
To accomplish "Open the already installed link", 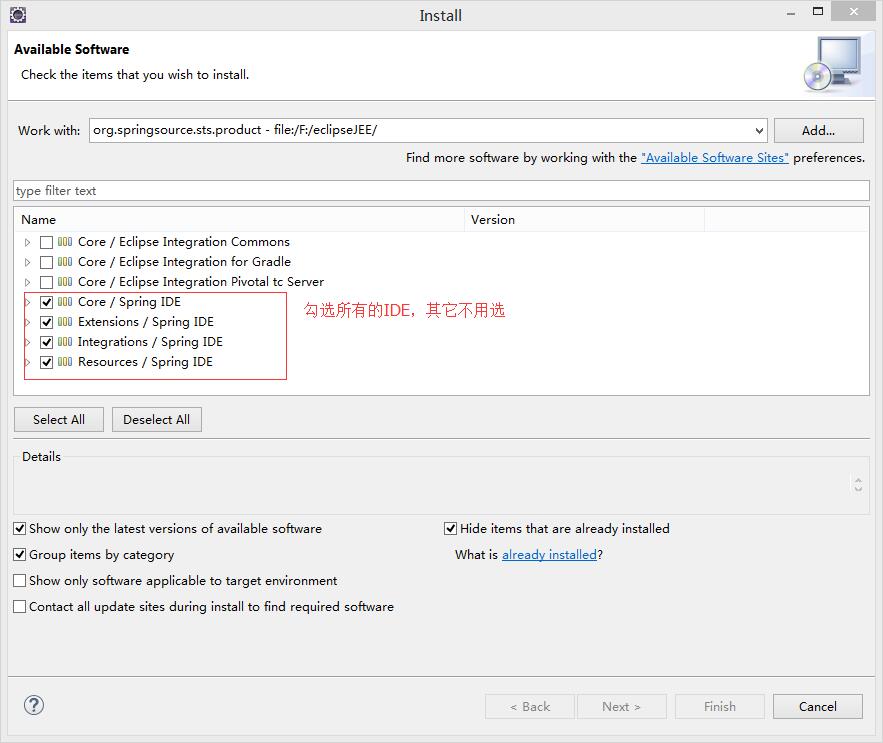I will point(549,555).
